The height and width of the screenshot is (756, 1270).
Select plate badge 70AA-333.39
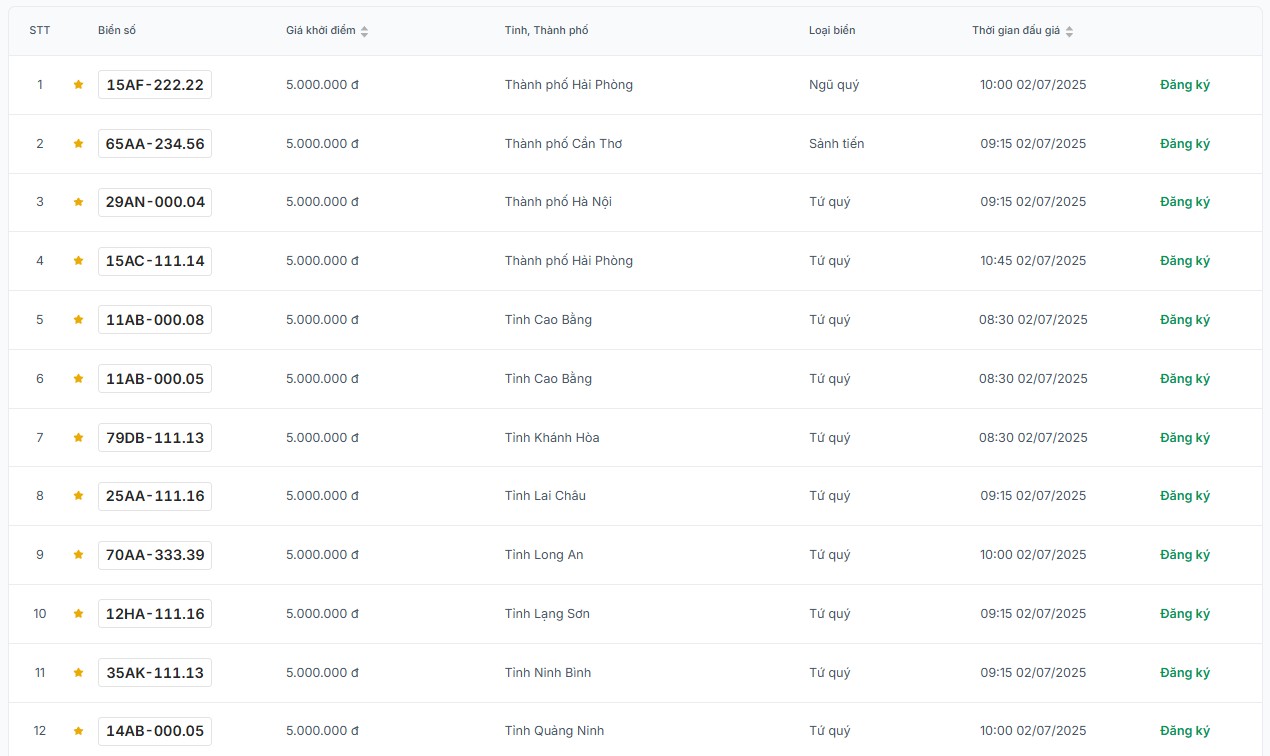(155, 555)
